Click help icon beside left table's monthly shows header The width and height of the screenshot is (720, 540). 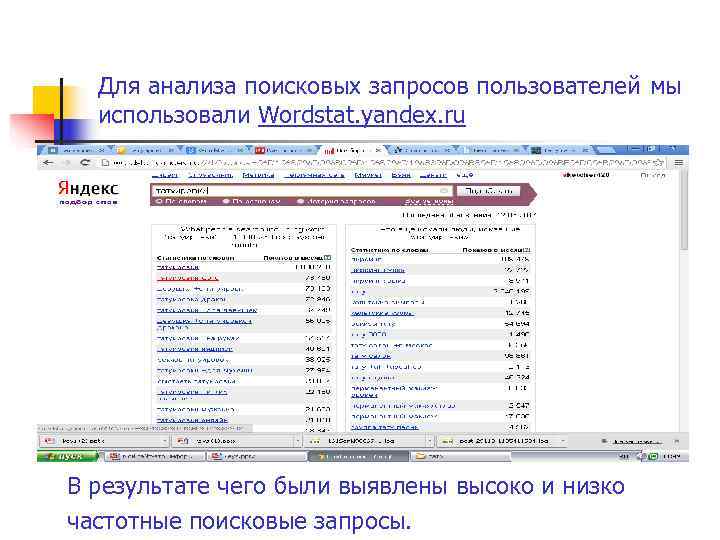pos(328,258)
